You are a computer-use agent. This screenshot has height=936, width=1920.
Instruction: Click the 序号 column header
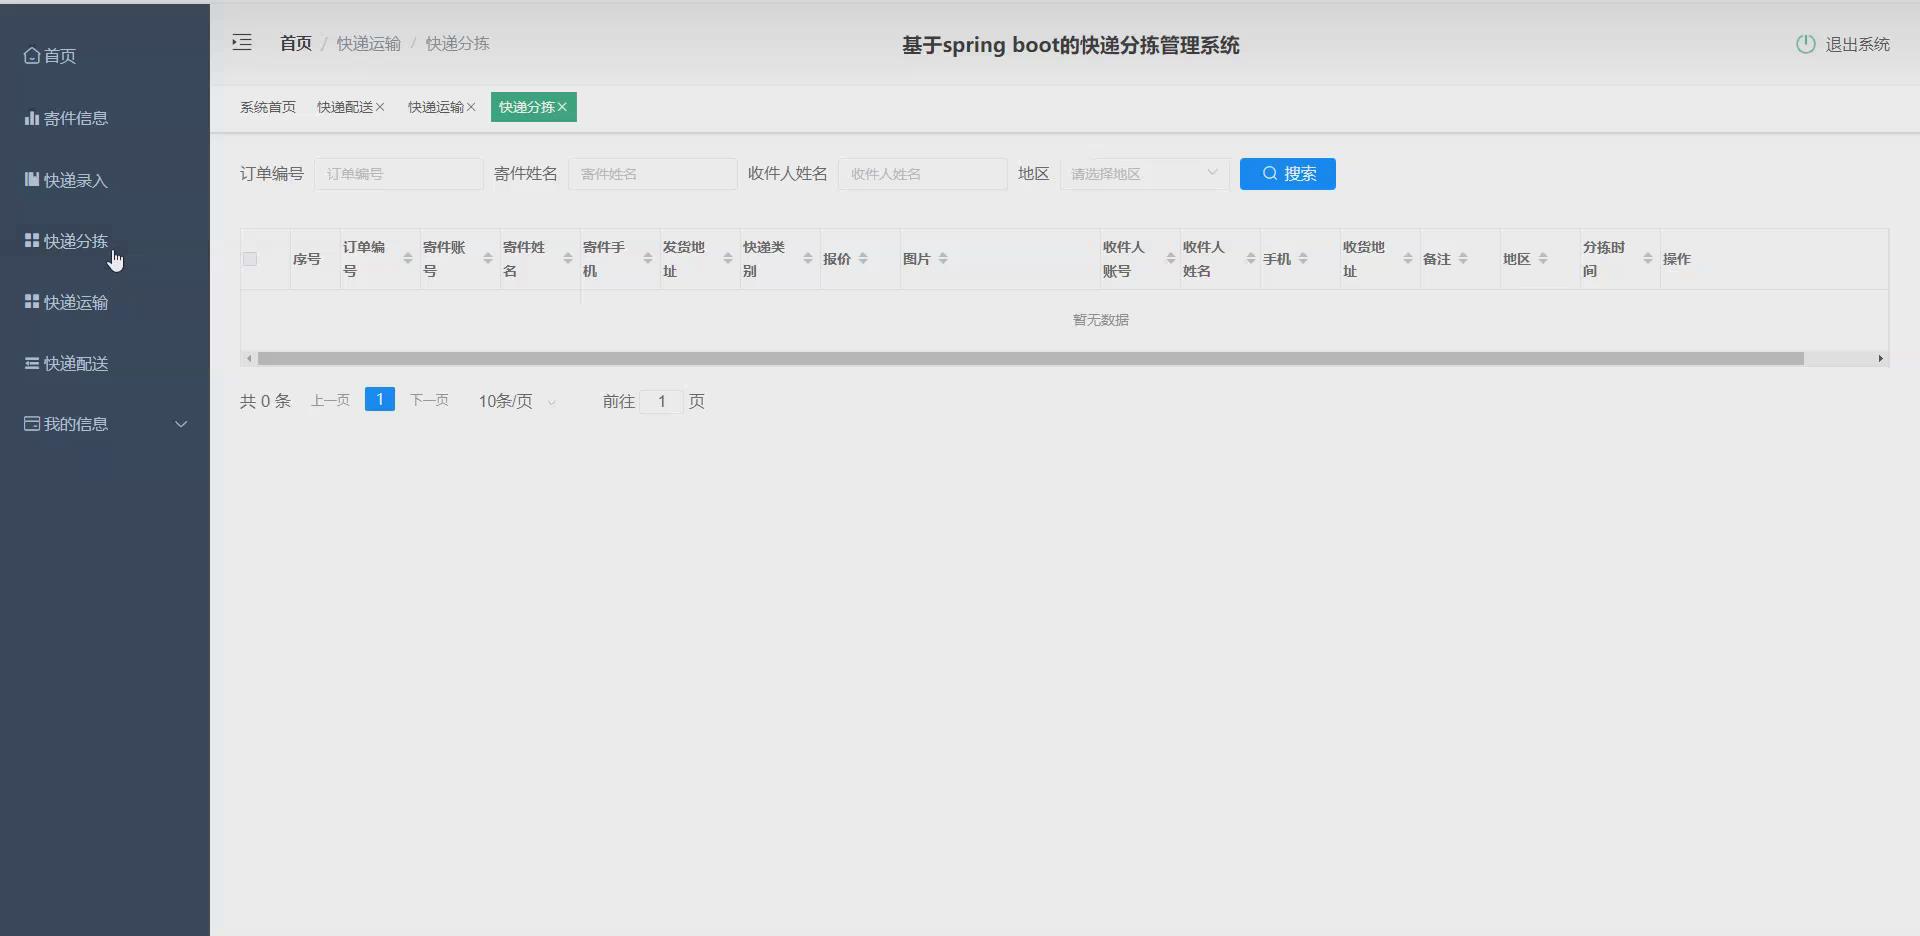pos(307,259)
